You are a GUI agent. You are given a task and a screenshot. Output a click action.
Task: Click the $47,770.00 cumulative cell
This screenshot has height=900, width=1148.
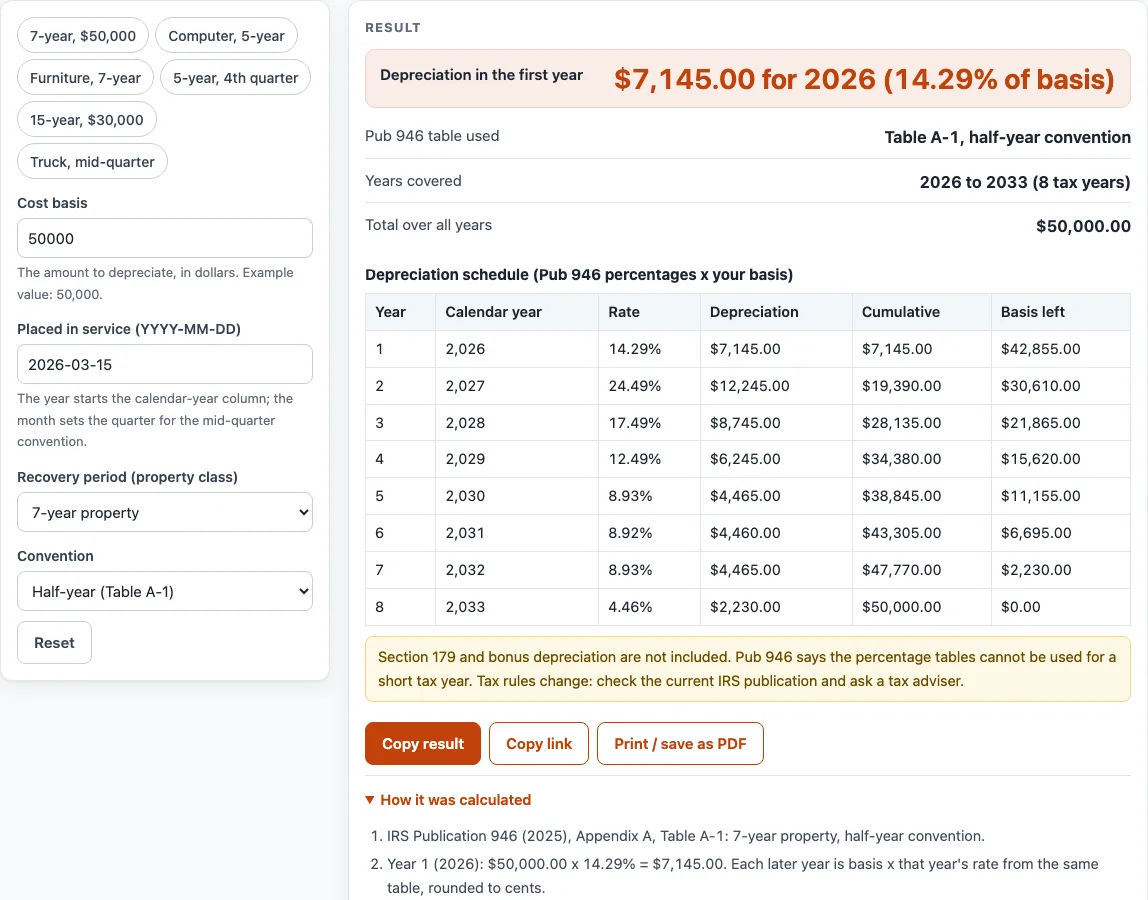[x=922, y=570]
